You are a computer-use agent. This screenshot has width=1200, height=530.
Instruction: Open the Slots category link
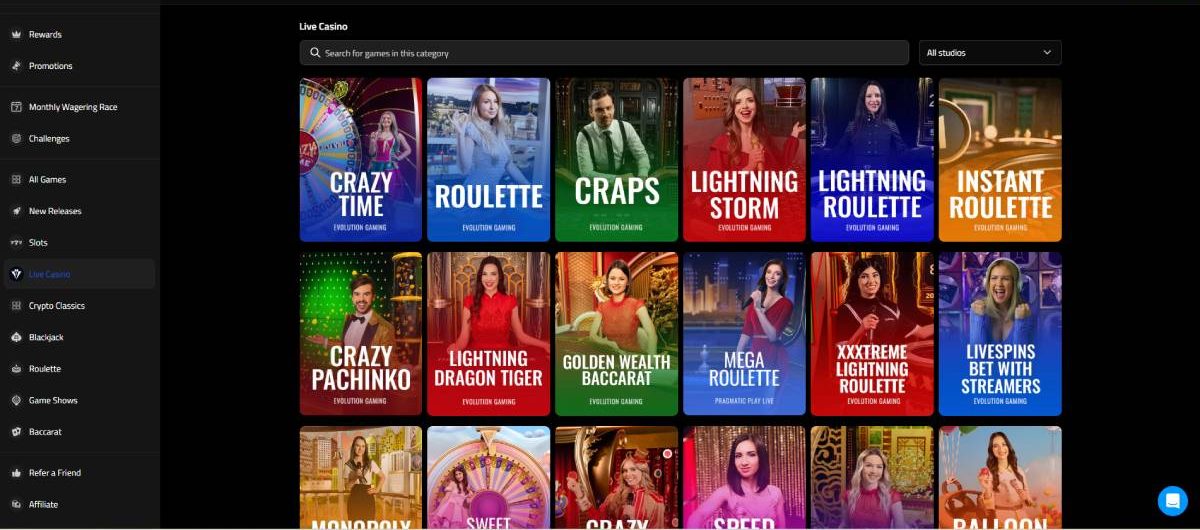(x=38, y=243)
